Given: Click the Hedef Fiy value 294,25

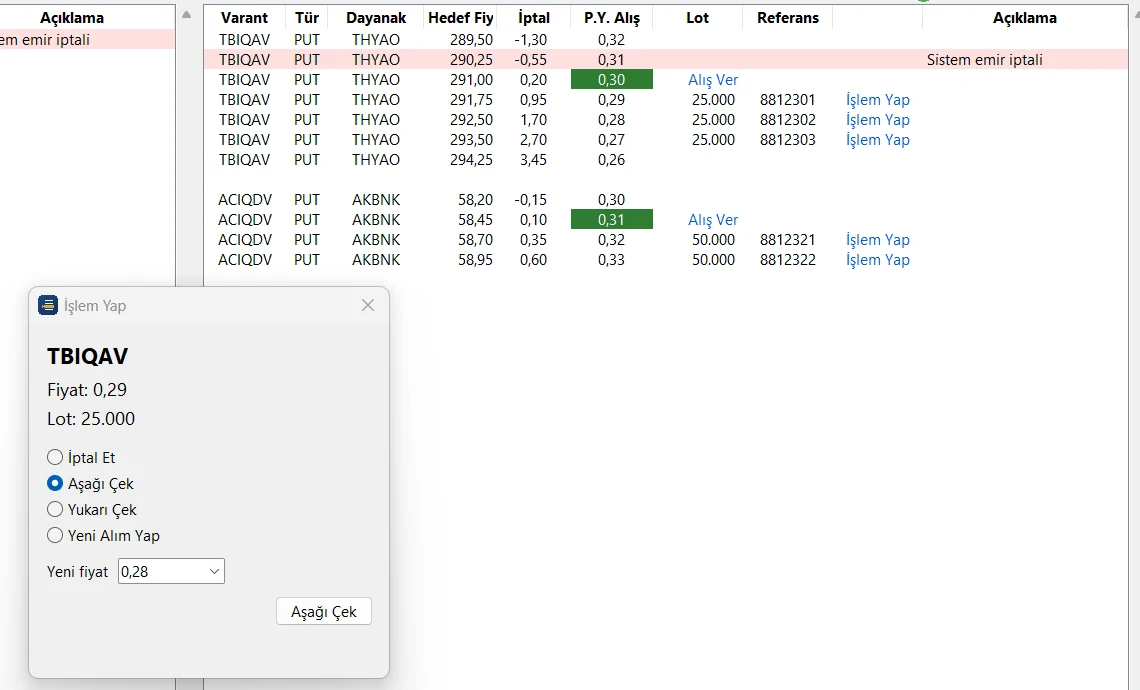Looking at the screenshot, I should click(x=471, y=160).
